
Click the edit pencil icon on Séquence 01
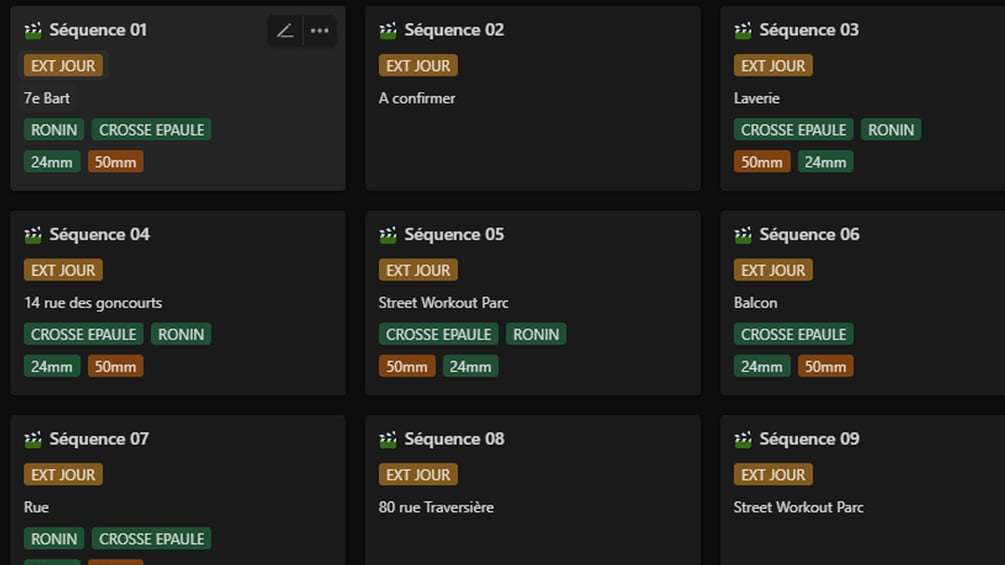click(x=285, y=31)
